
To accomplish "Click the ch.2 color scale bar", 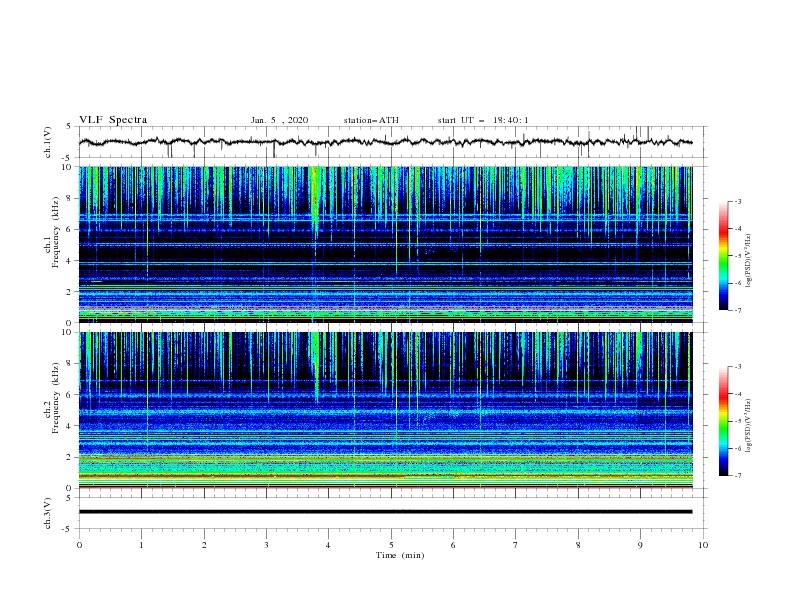I will click(723, 421).
